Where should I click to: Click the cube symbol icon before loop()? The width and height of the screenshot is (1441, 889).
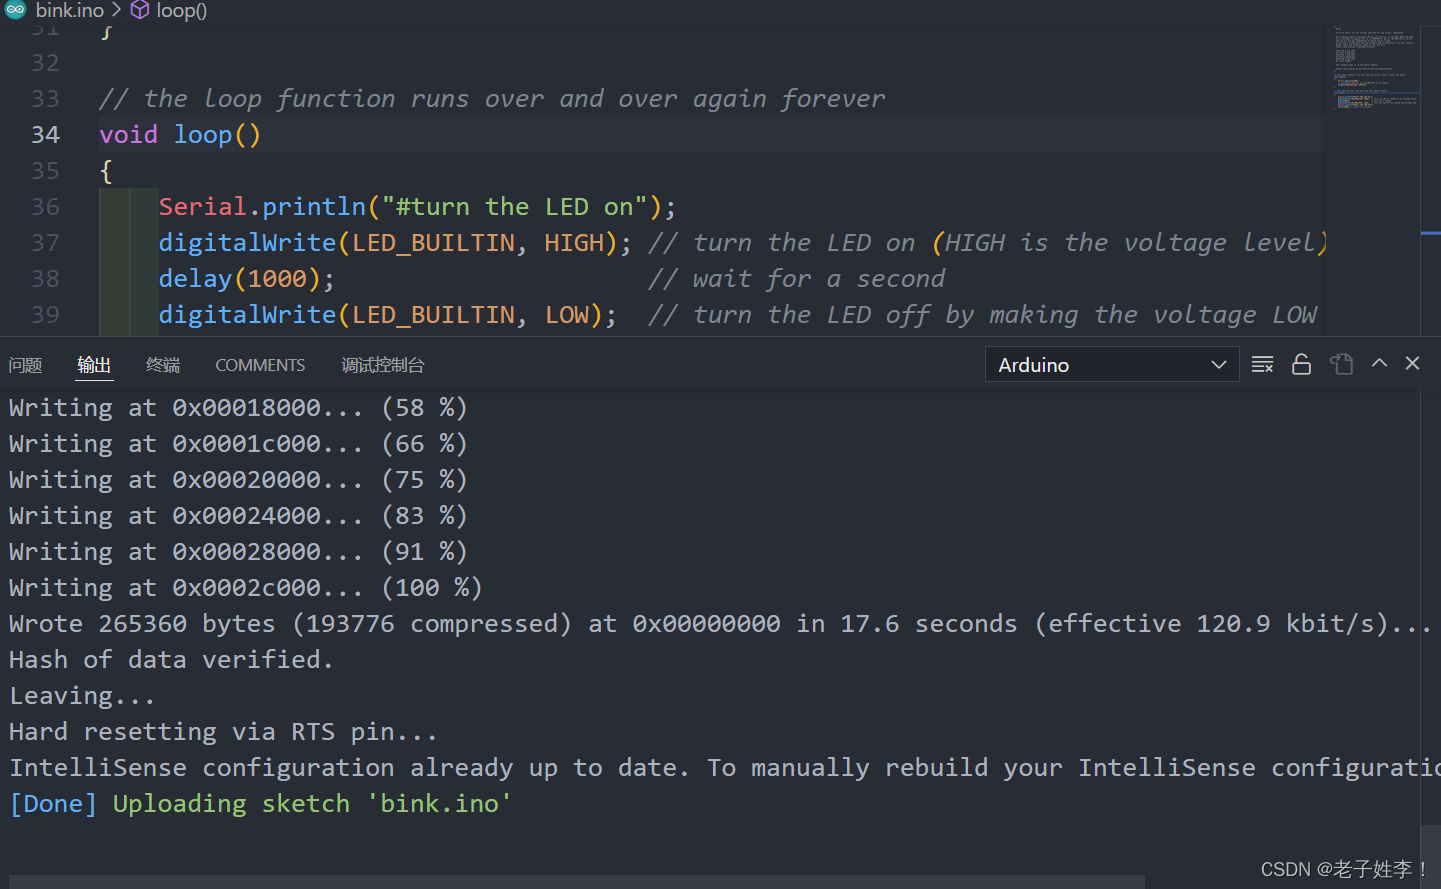click(140, 10)
